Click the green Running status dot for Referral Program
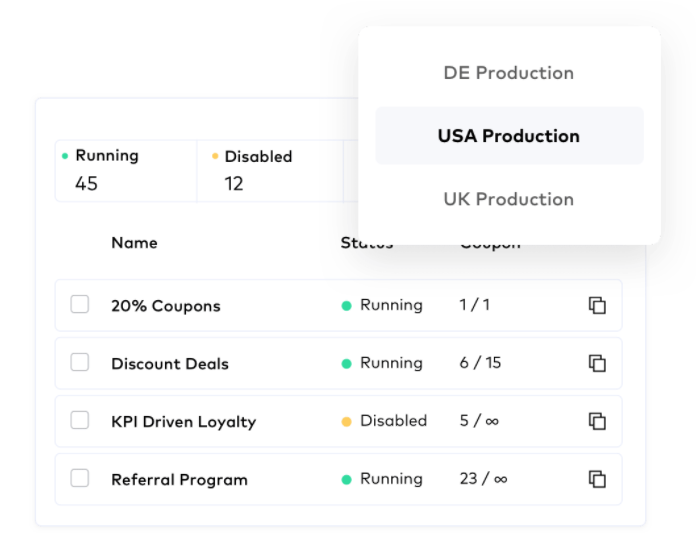This screenshot has height=560, width=696. point(347,480)
